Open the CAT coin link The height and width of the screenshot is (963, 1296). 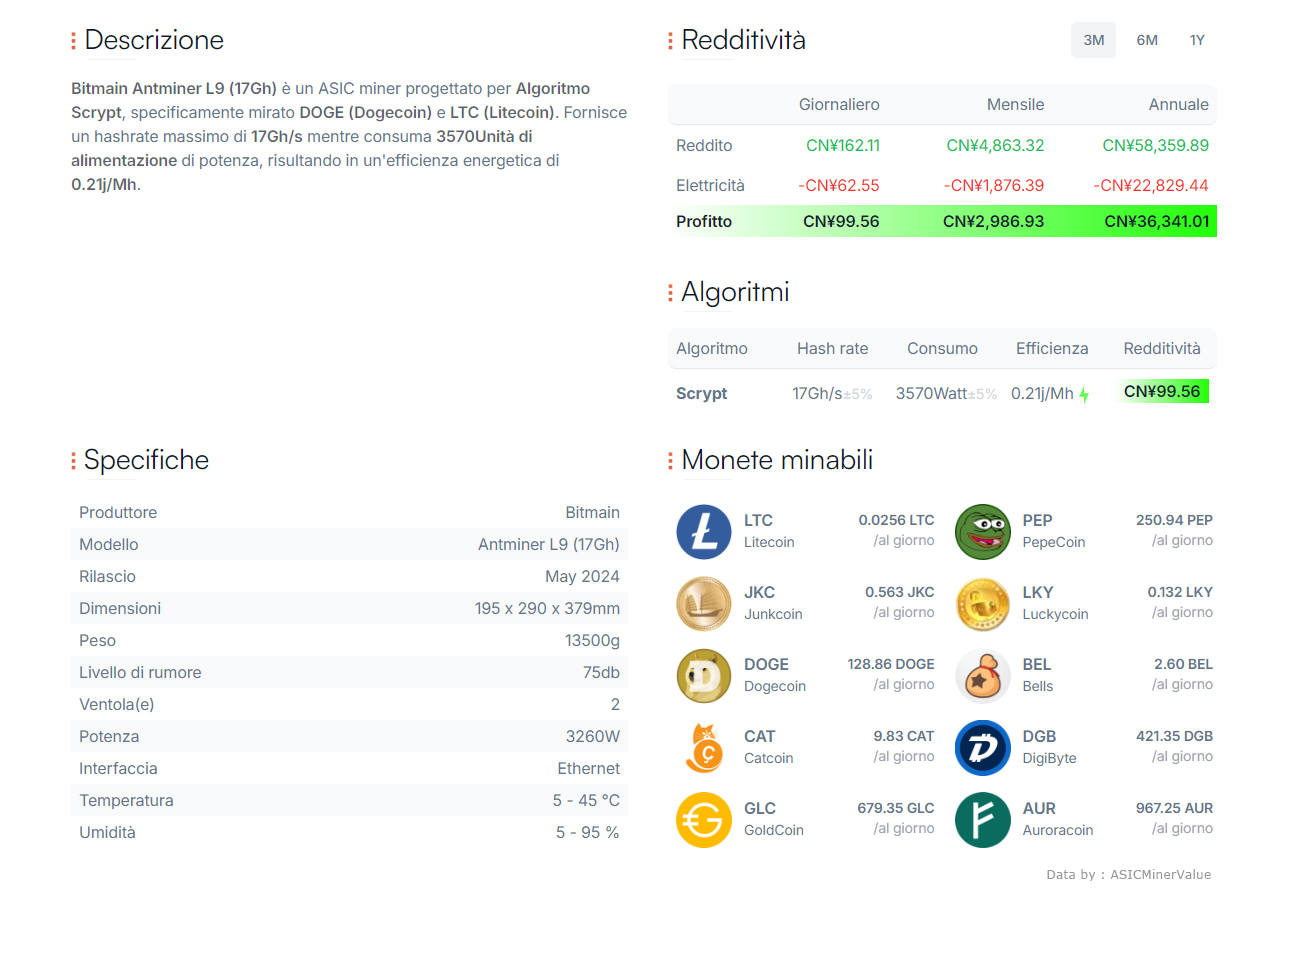click(x=759, y=736)
